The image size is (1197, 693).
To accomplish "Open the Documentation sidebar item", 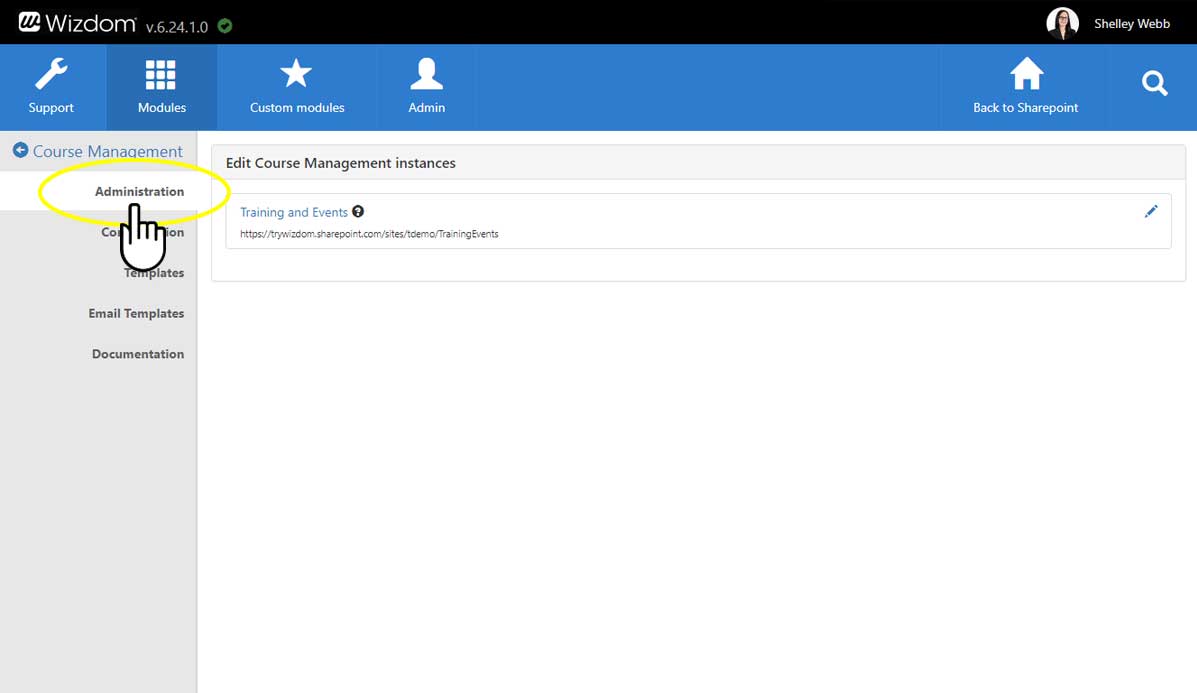I will (x=138, y=354).
